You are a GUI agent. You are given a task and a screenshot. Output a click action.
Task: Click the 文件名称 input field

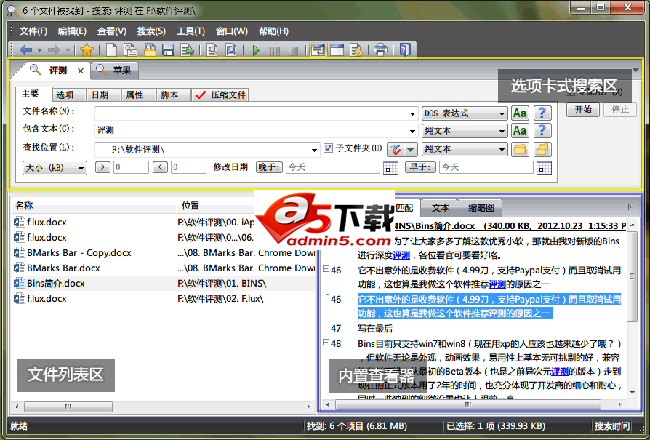point(255,113)
